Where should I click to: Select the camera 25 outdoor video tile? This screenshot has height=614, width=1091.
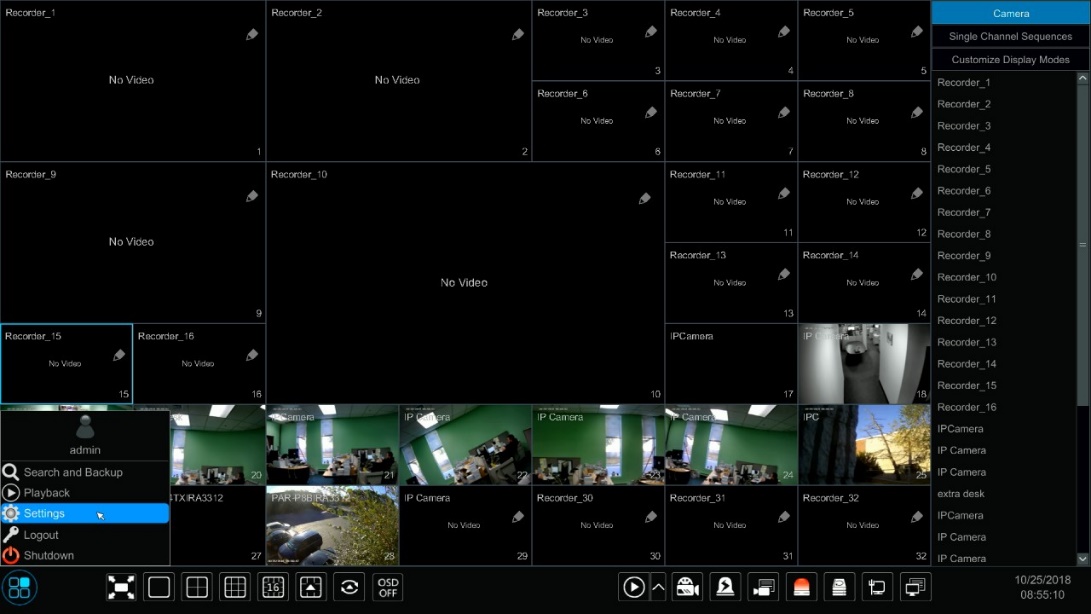(864, 444)
